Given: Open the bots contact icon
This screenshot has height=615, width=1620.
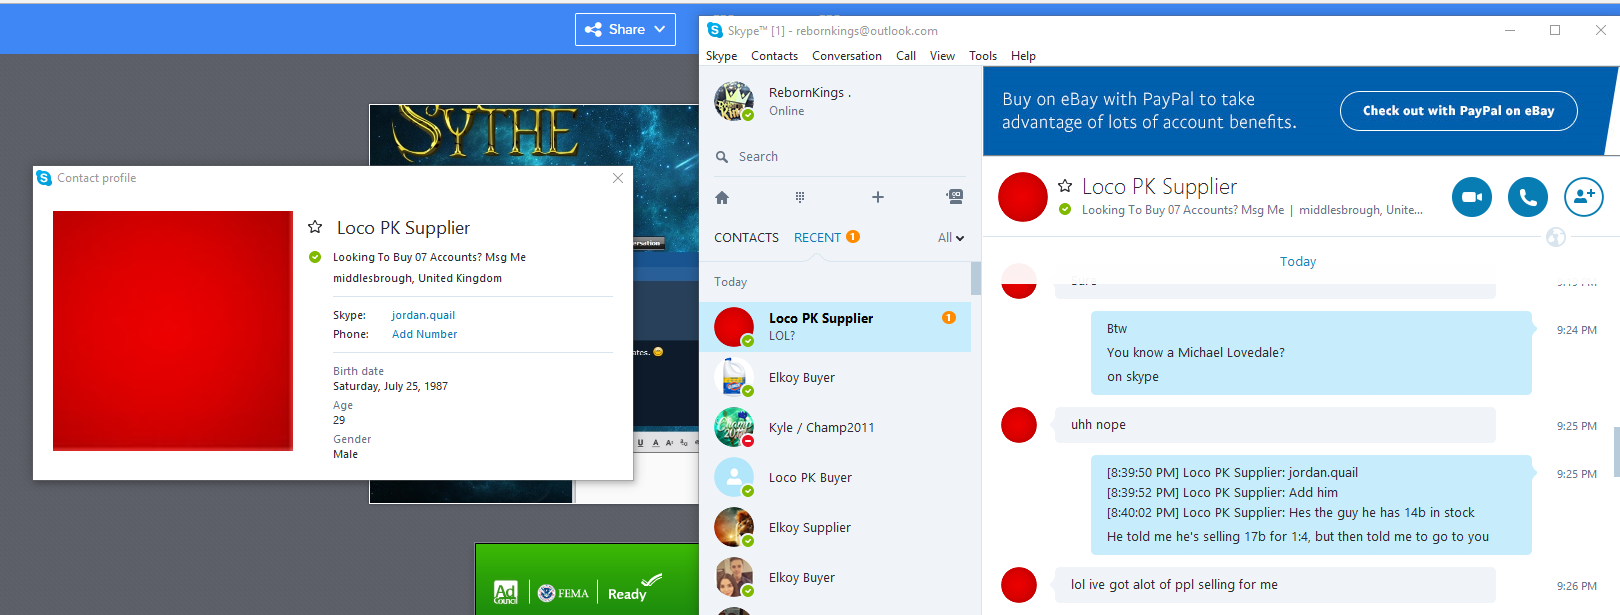Looking at the screenshot, I should [955, 197].
